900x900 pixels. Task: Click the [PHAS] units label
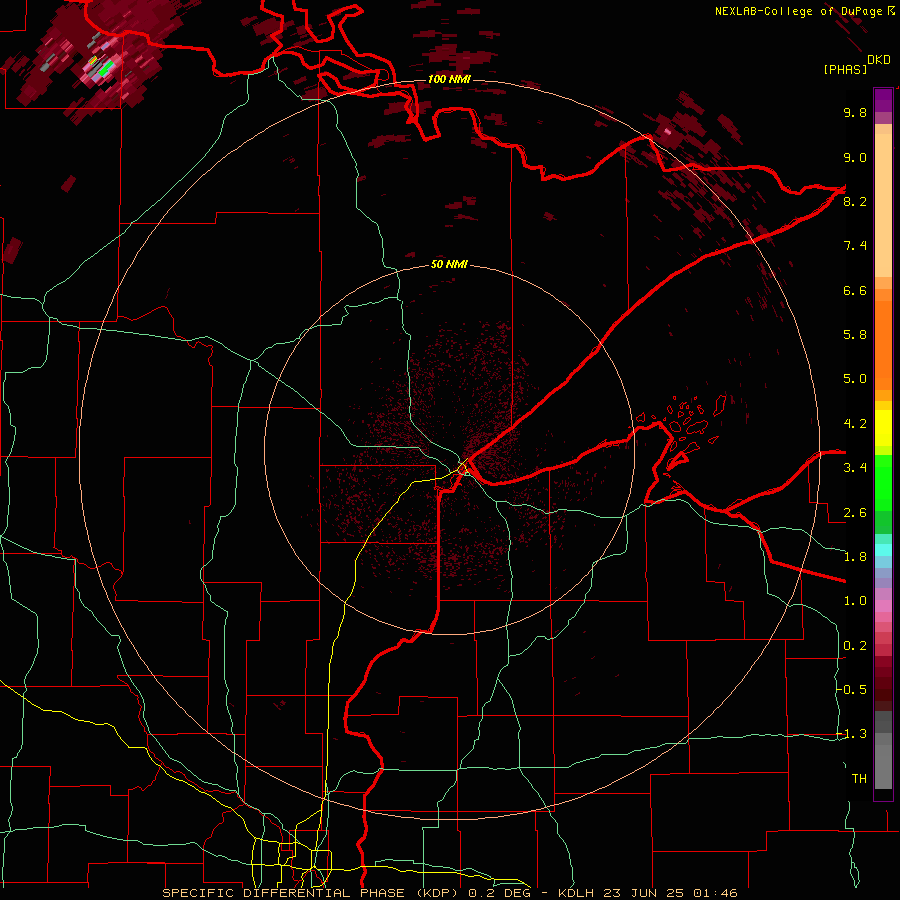click(x=845, y=69)
